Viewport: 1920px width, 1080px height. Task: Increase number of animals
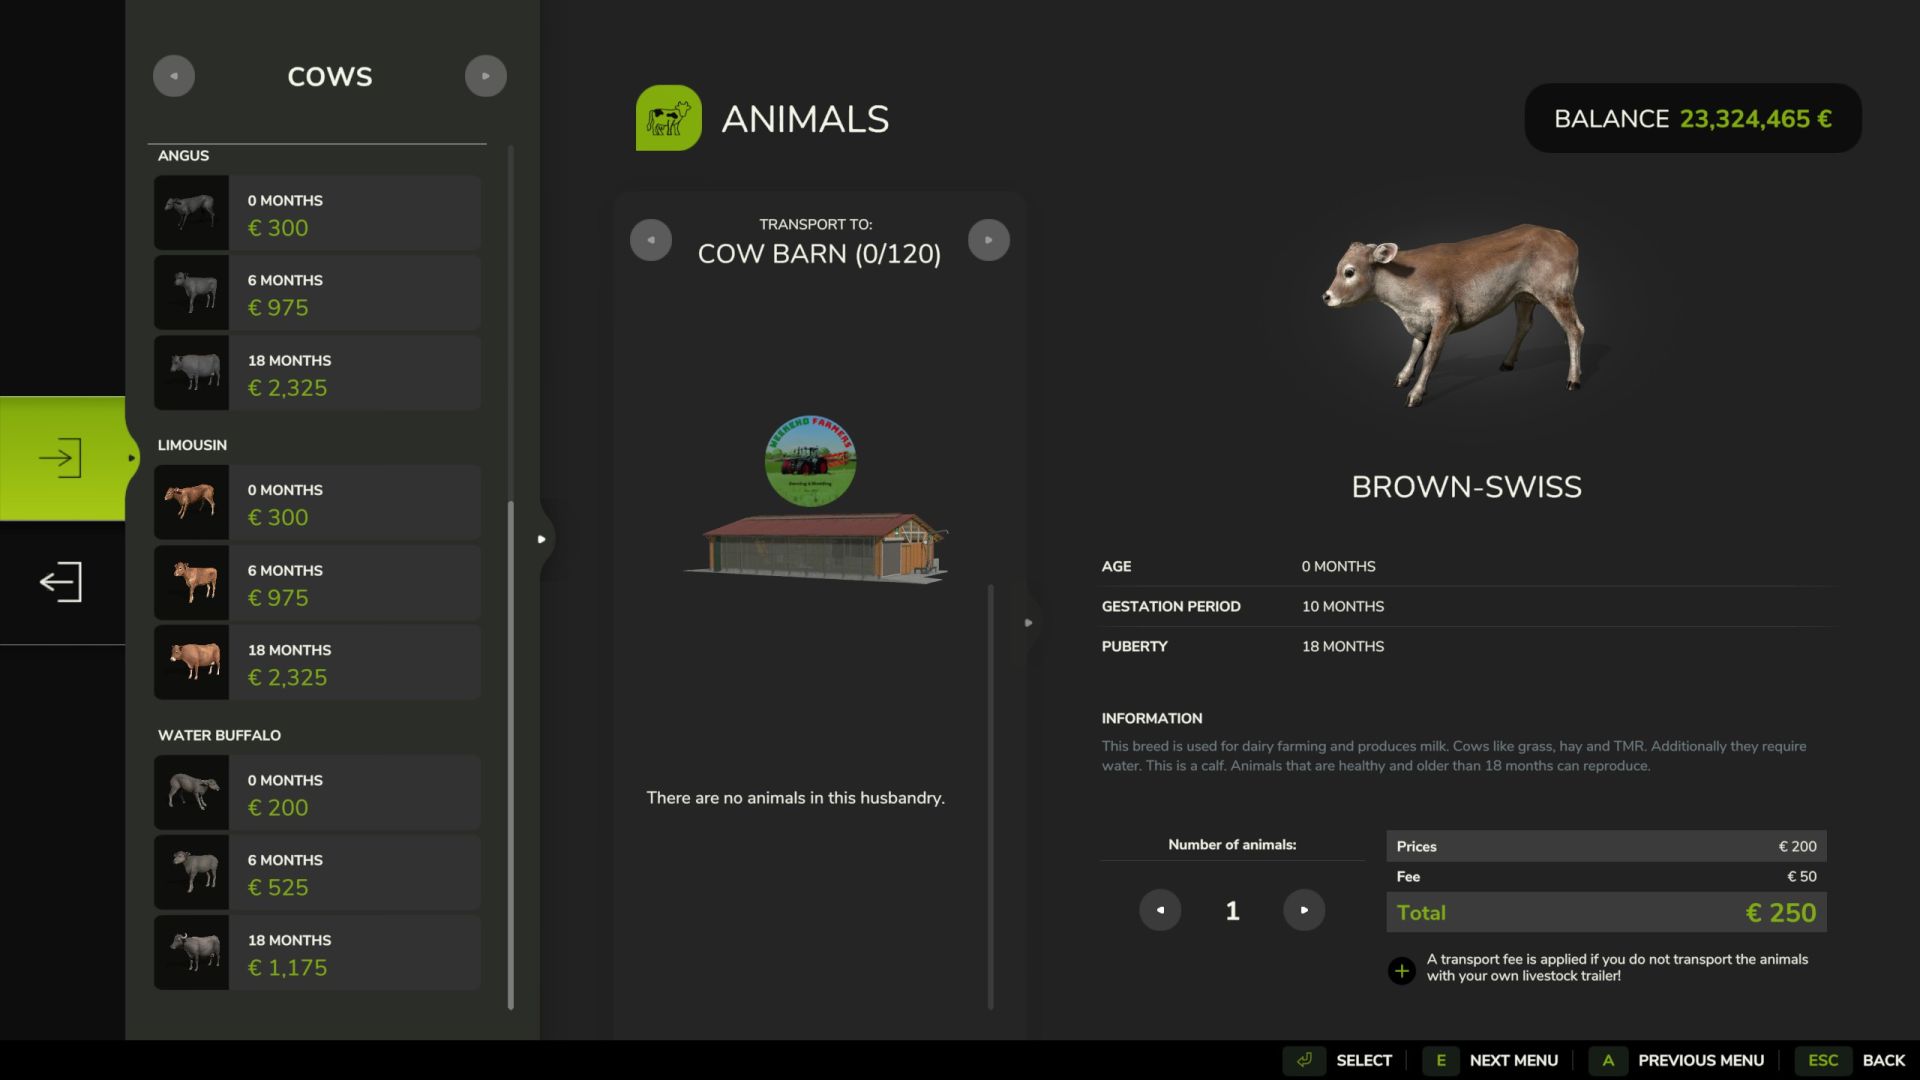click(1303, 910)
